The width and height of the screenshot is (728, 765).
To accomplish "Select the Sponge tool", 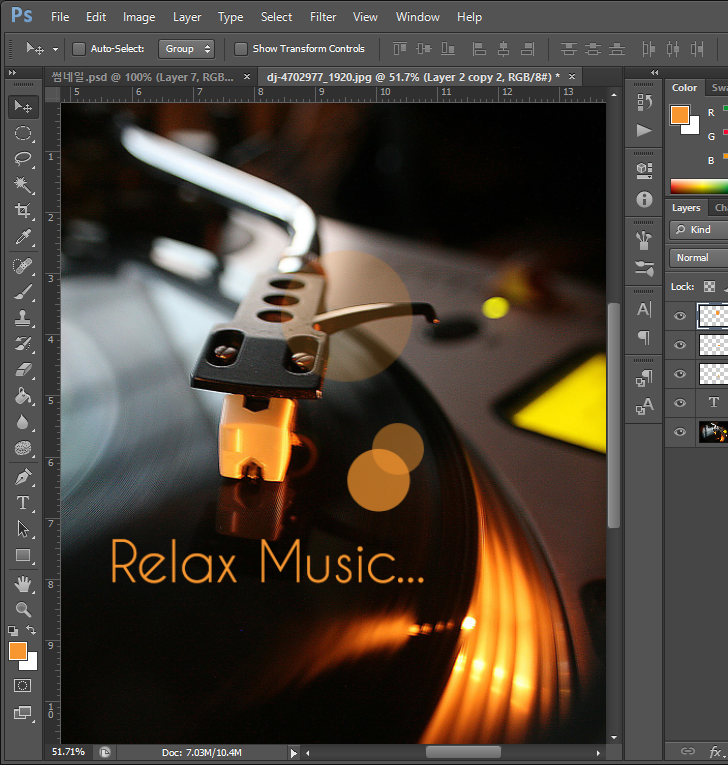I will [x=22, y=448].
